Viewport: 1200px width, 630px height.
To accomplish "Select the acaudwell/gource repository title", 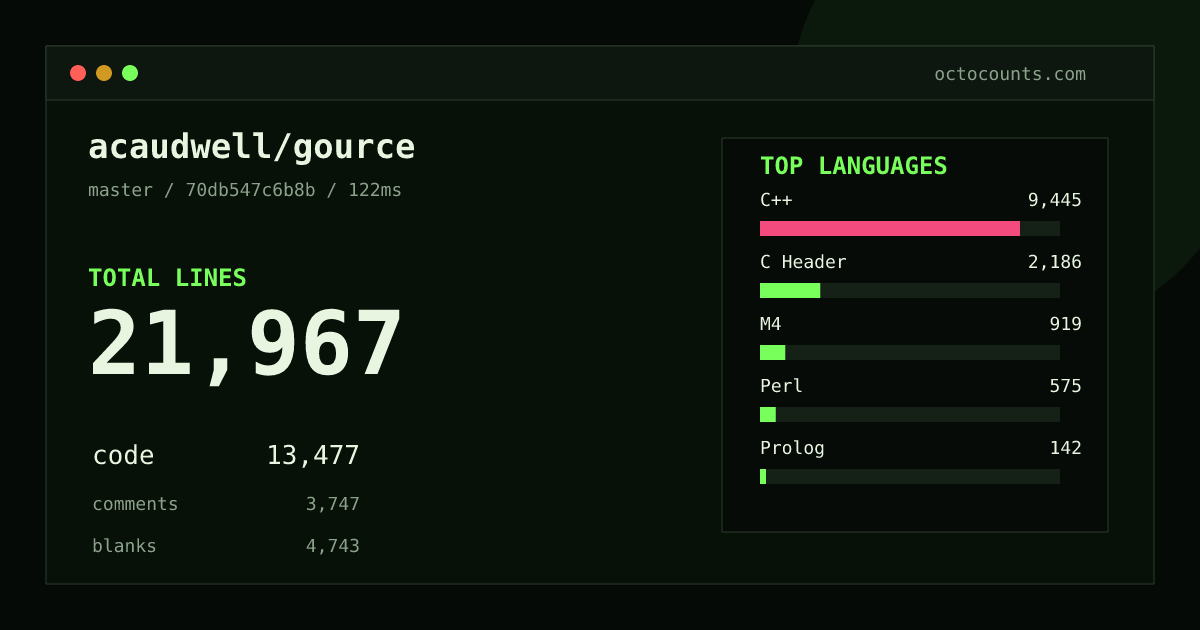I will pos(252,147).
